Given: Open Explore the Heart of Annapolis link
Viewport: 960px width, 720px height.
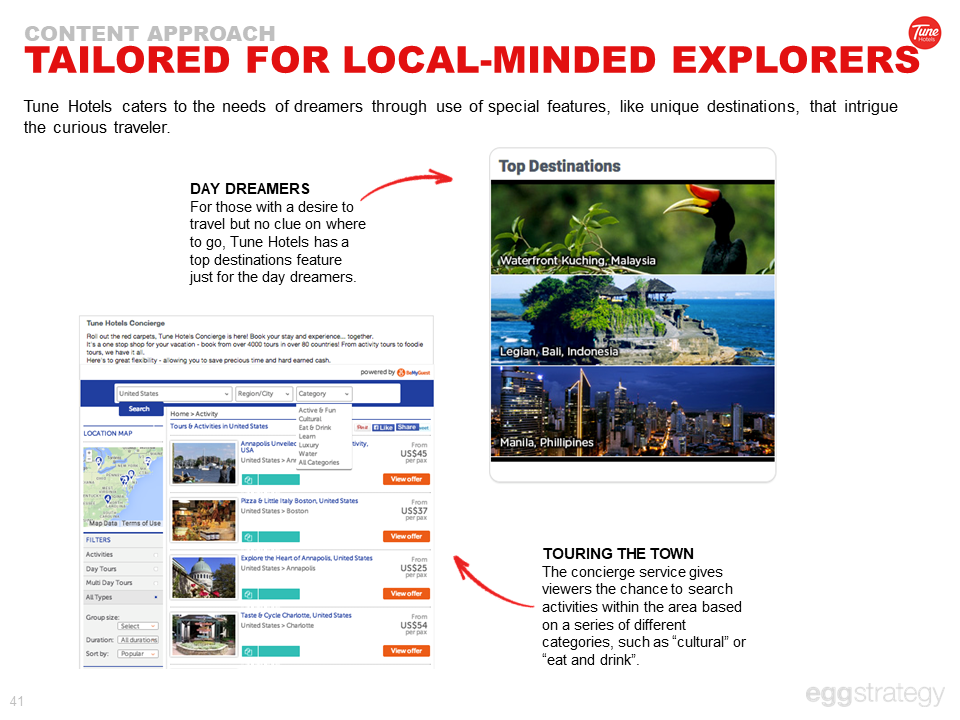Looking at the screenshot, I should tap(306, 558).
